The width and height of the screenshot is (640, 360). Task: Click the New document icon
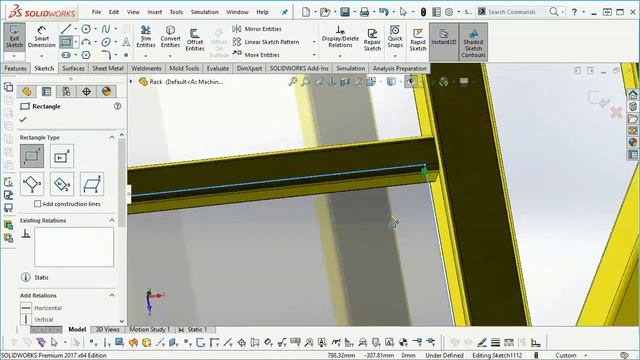point(306,12)
